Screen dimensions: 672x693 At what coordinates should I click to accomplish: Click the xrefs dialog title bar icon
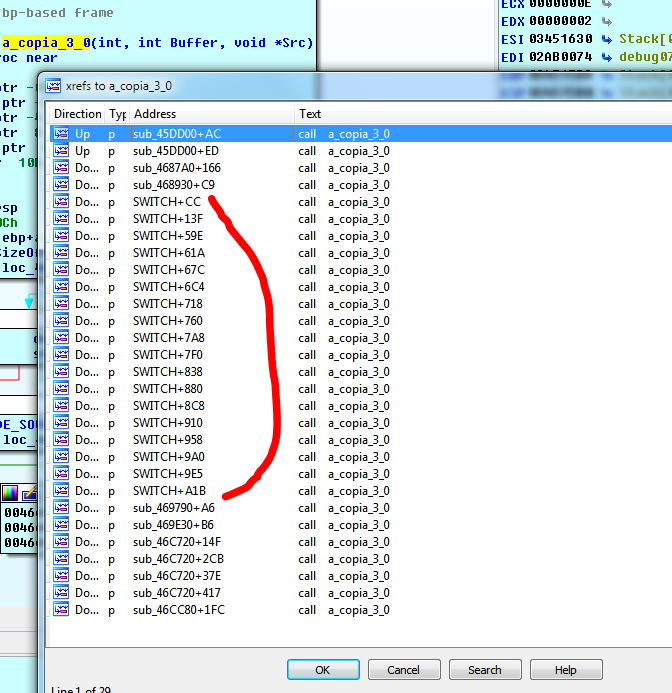(53, 86)
